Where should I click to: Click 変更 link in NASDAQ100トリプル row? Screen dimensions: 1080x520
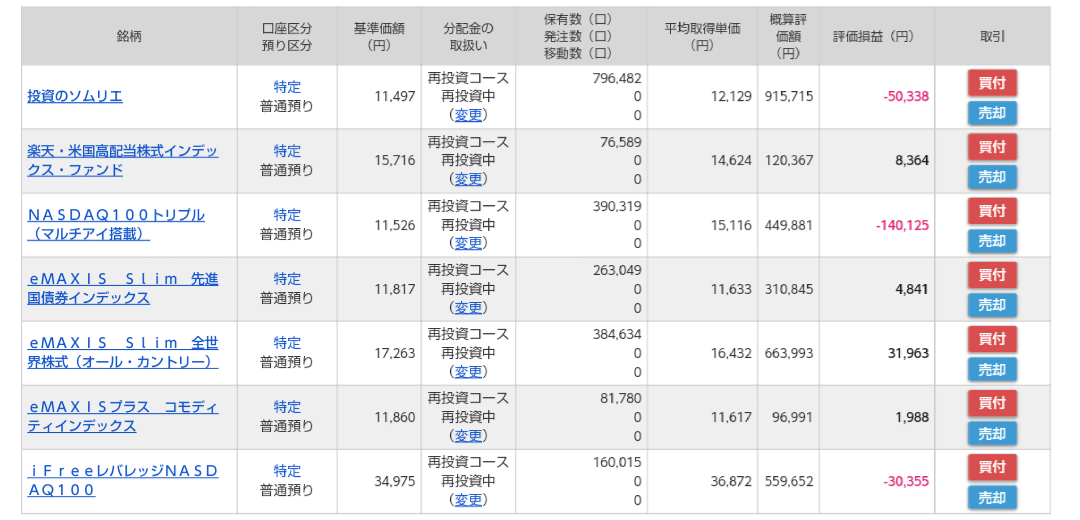[468, 243]
